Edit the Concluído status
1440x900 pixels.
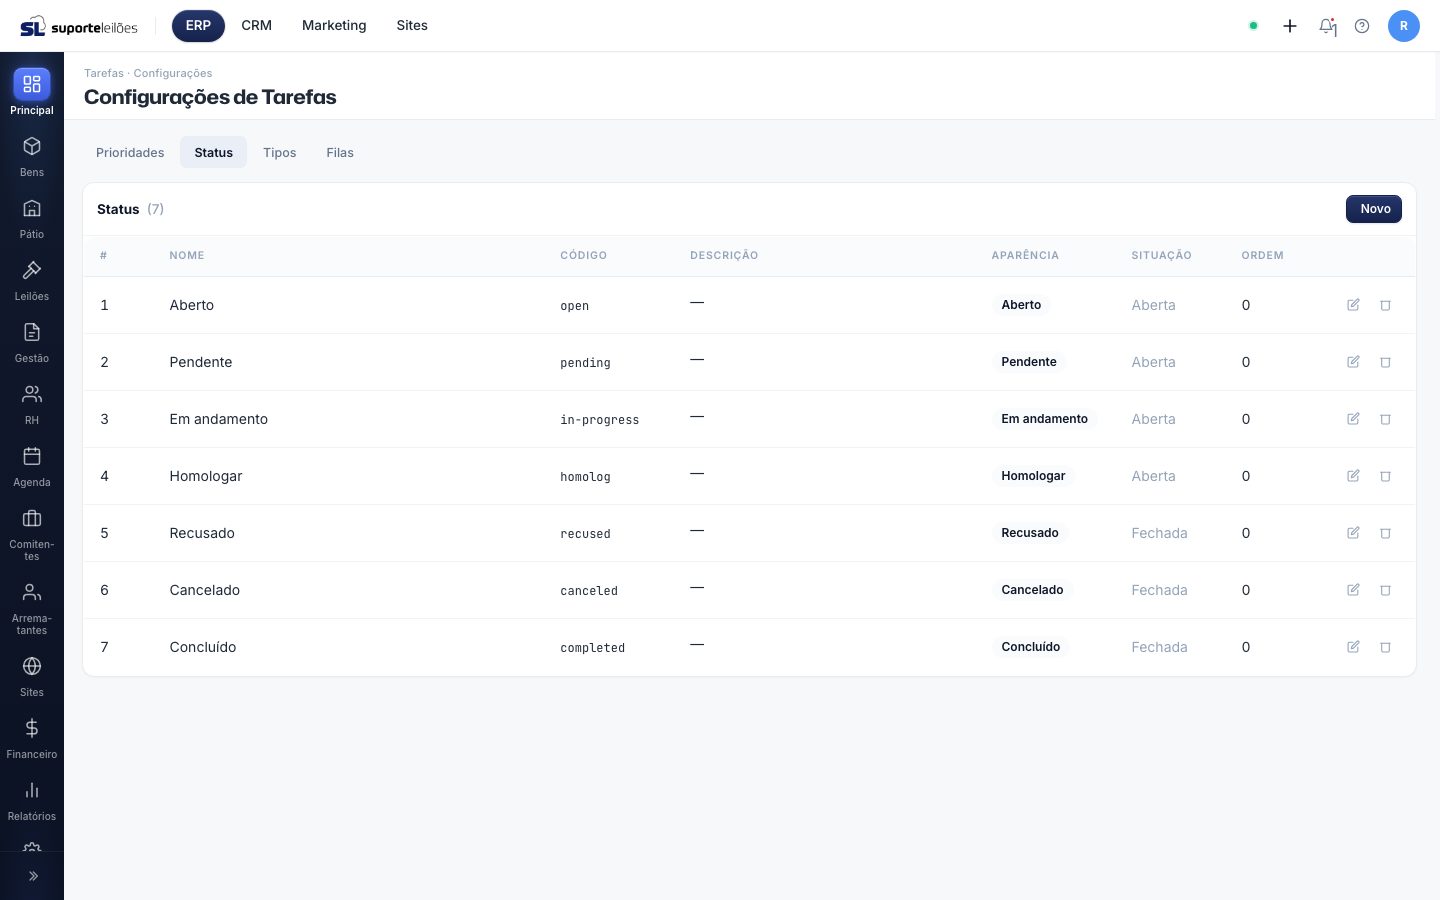click(1353, 647)
